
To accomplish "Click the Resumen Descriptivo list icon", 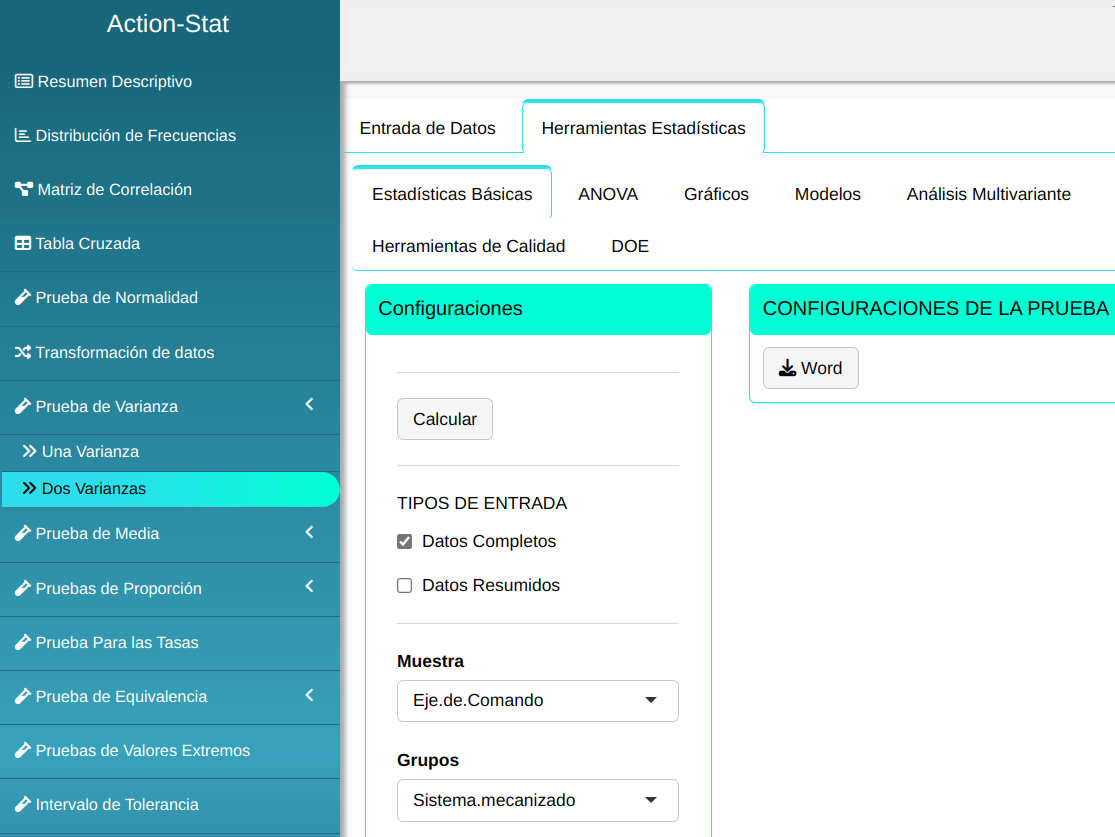I will coord(23,81).
